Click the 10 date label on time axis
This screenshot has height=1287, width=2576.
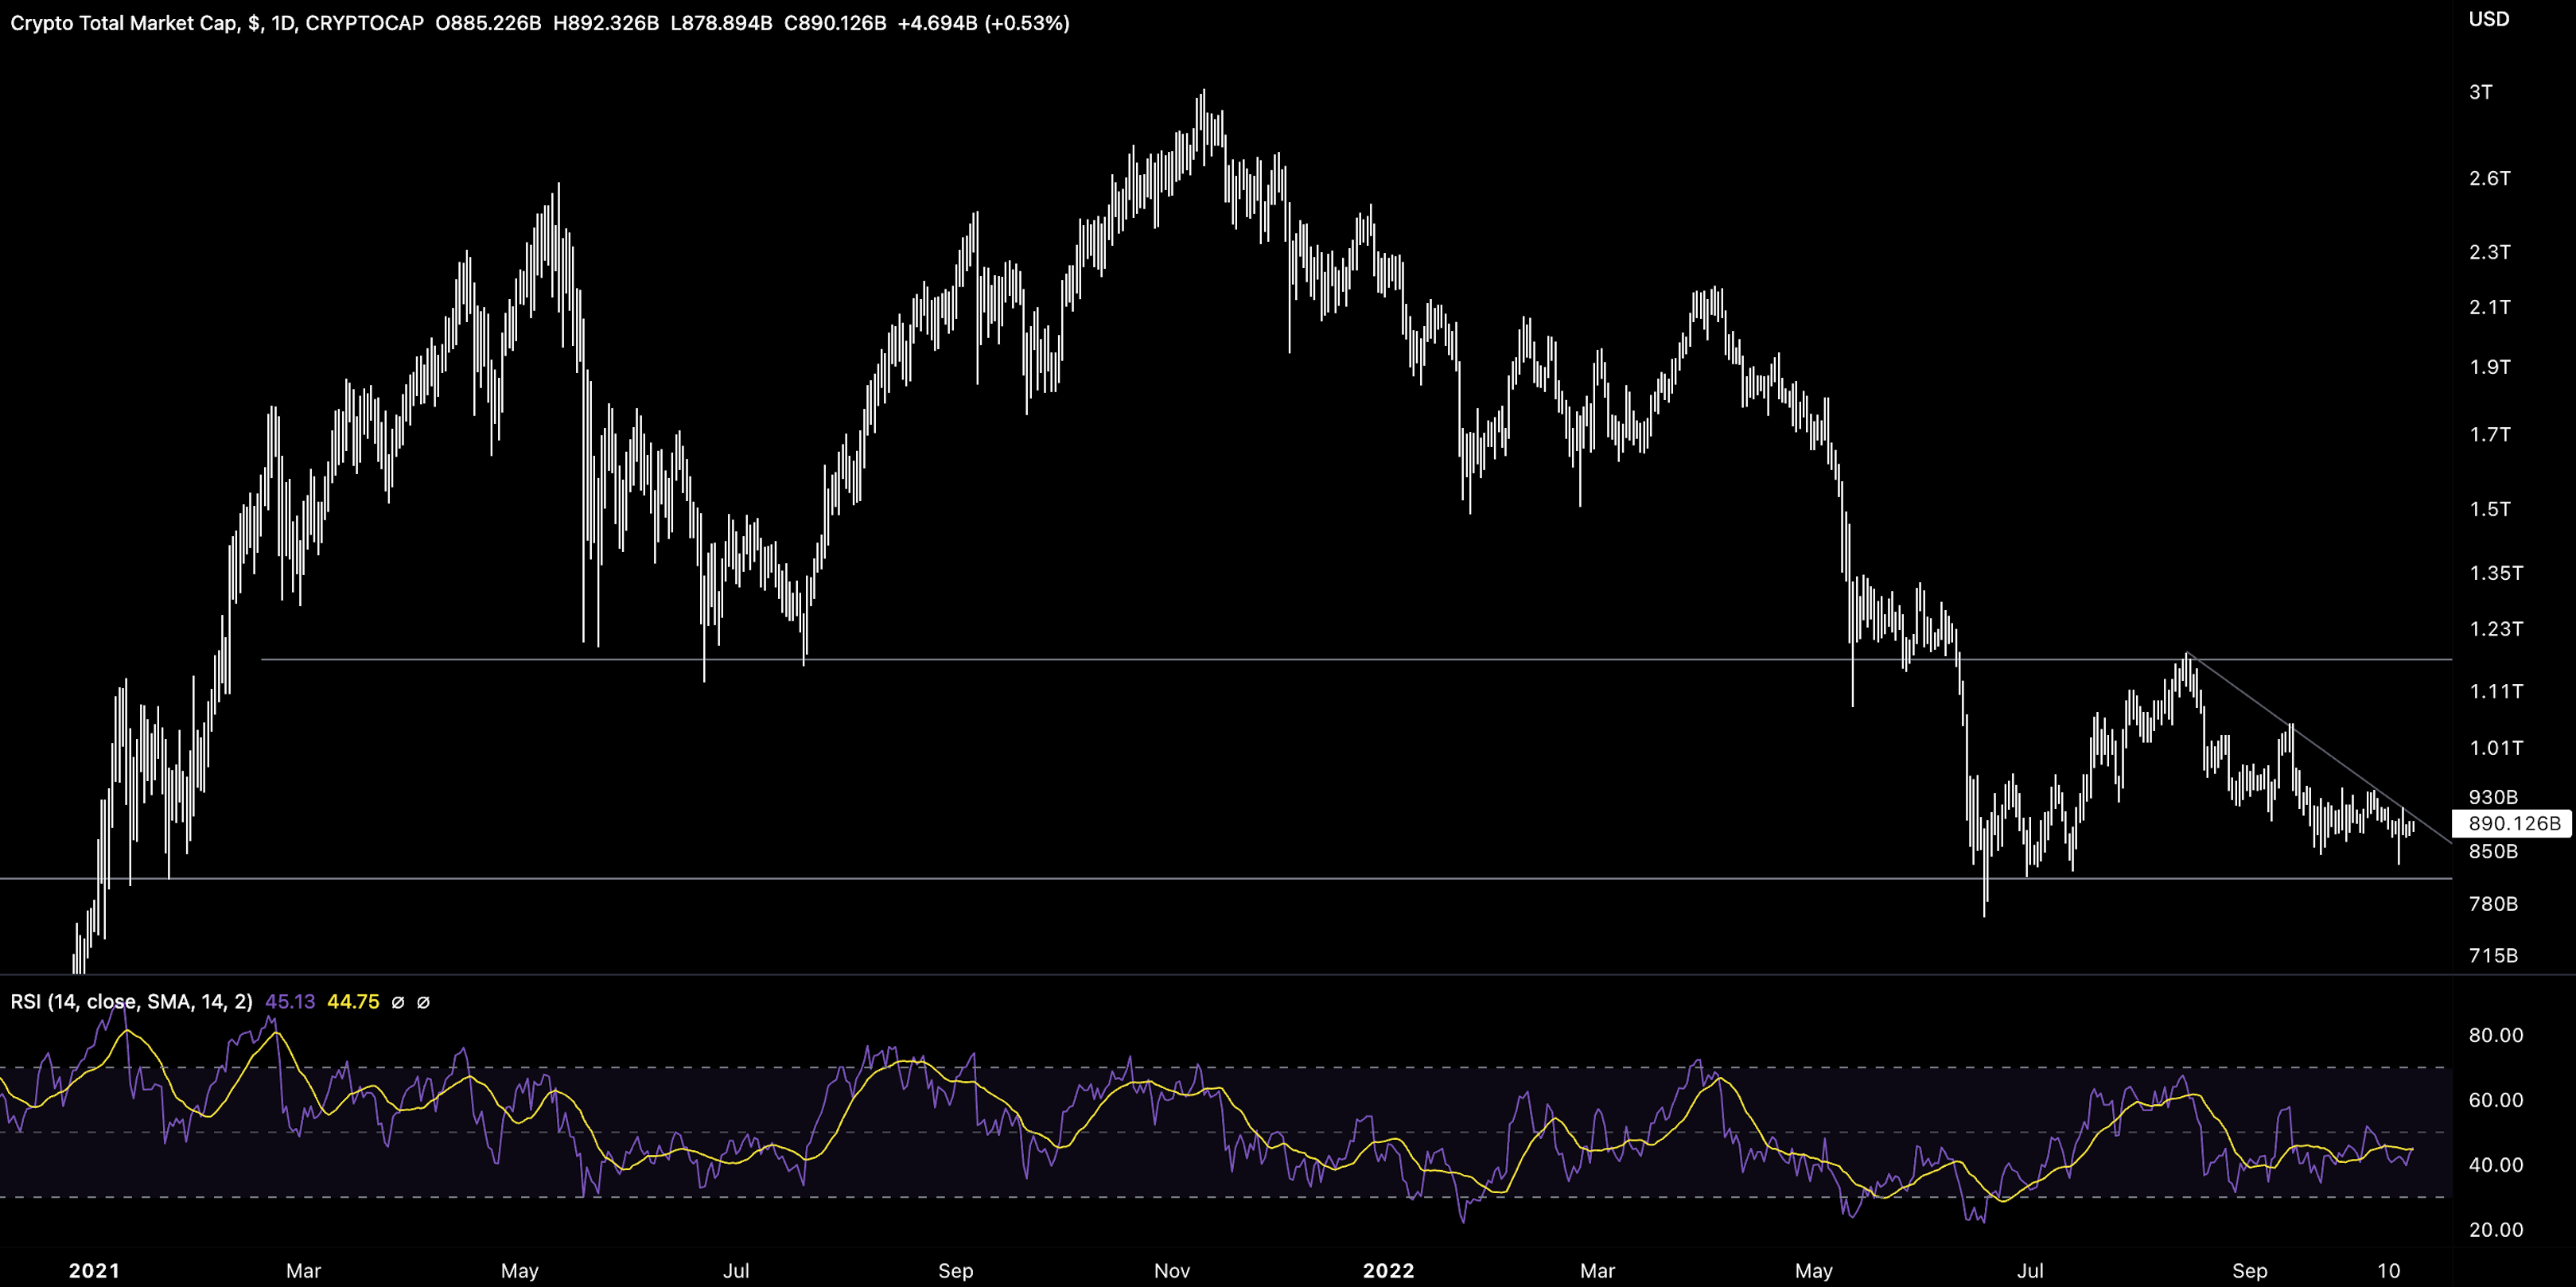2388,1271
